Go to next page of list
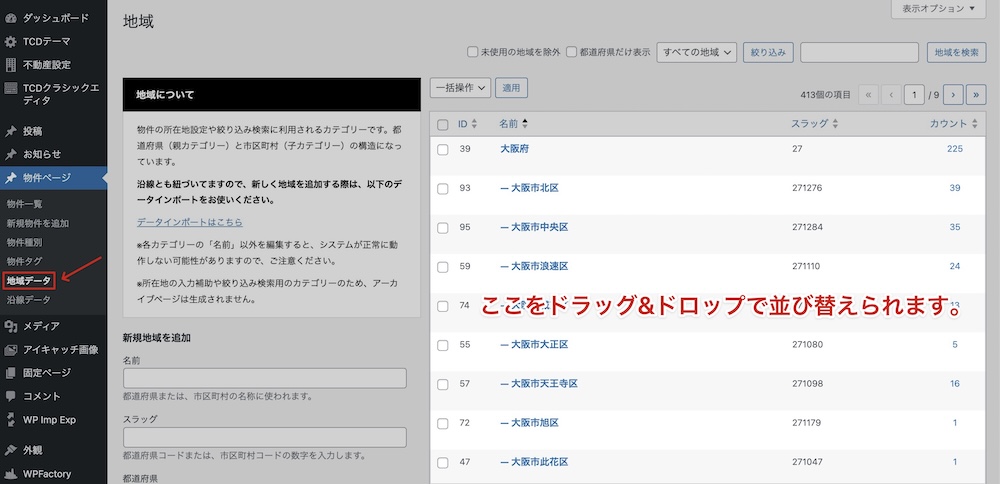Screen dimensions: 1000x484 [x=953, y=94]
